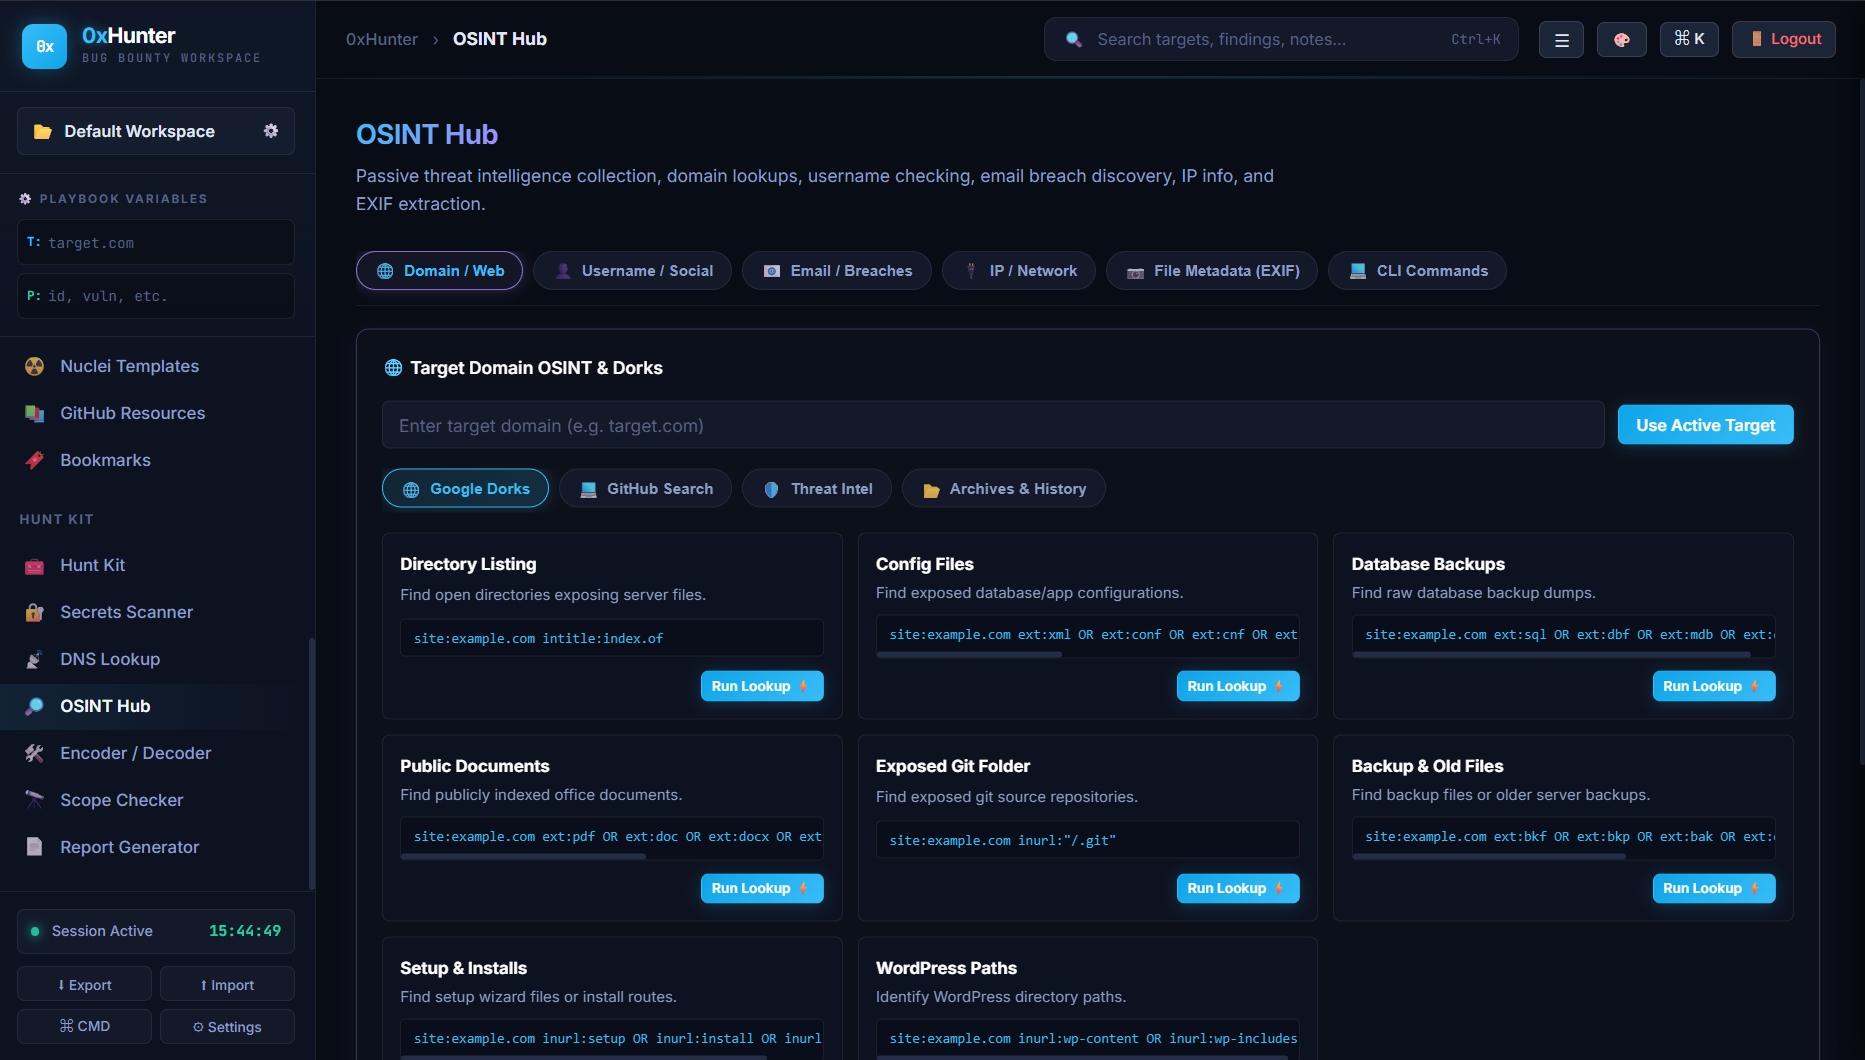Switch to Email / Breaches tab
Image resolution: width=1865 pixels, height=1060 pixels.
tap(836, 271)
